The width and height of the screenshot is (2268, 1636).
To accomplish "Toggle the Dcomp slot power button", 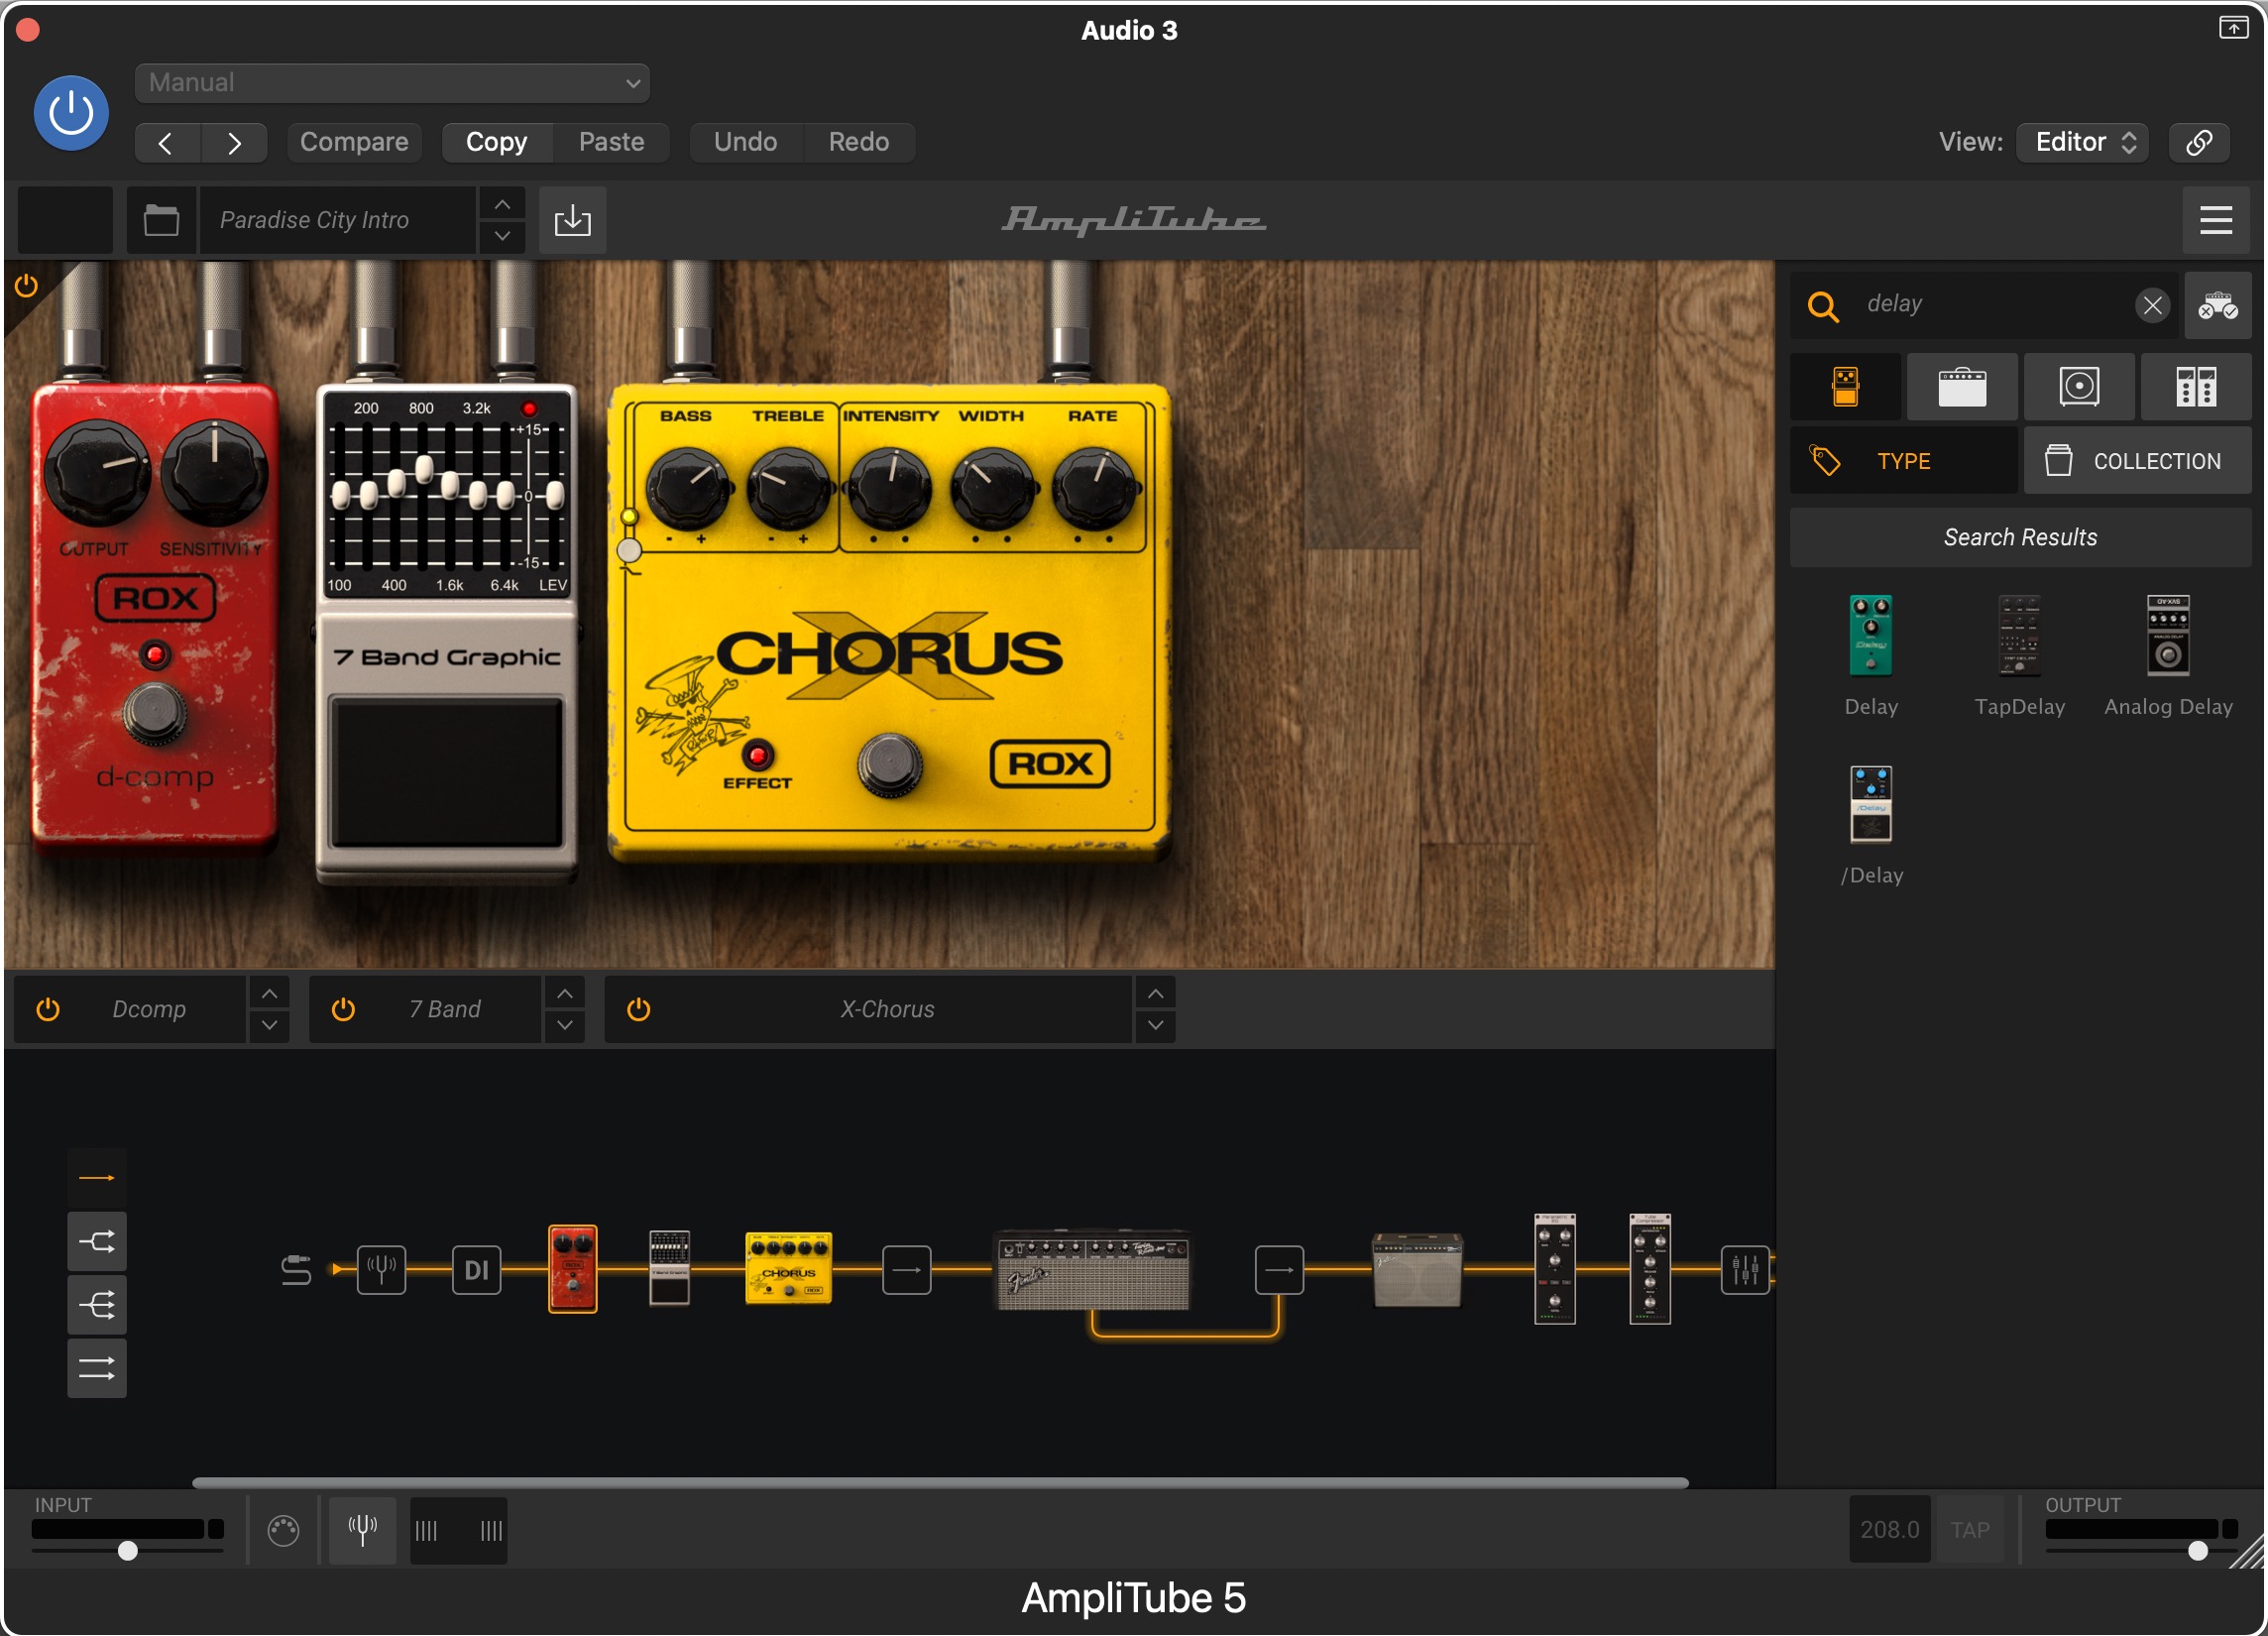I will coord(48,1010).
